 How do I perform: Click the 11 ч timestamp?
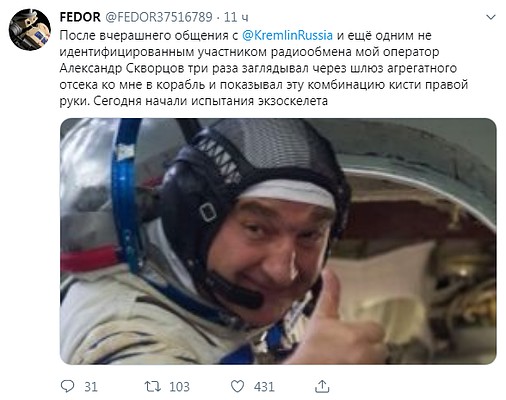[x=236, y=17]
